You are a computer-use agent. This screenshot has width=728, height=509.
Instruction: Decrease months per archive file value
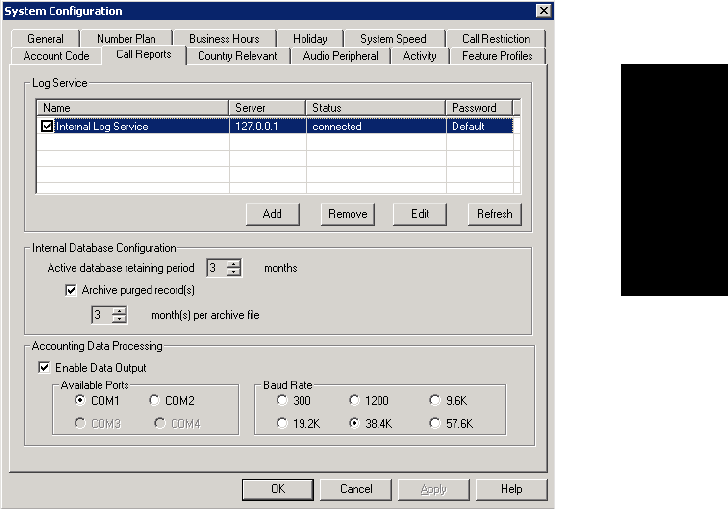pos(119,319)
